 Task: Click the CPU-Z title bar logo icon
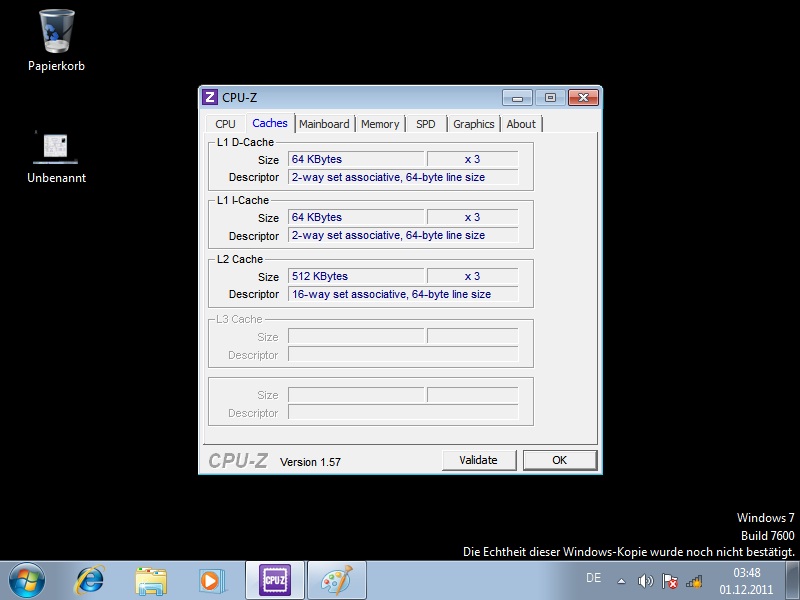pyautogui.click(x=209, y=97)
